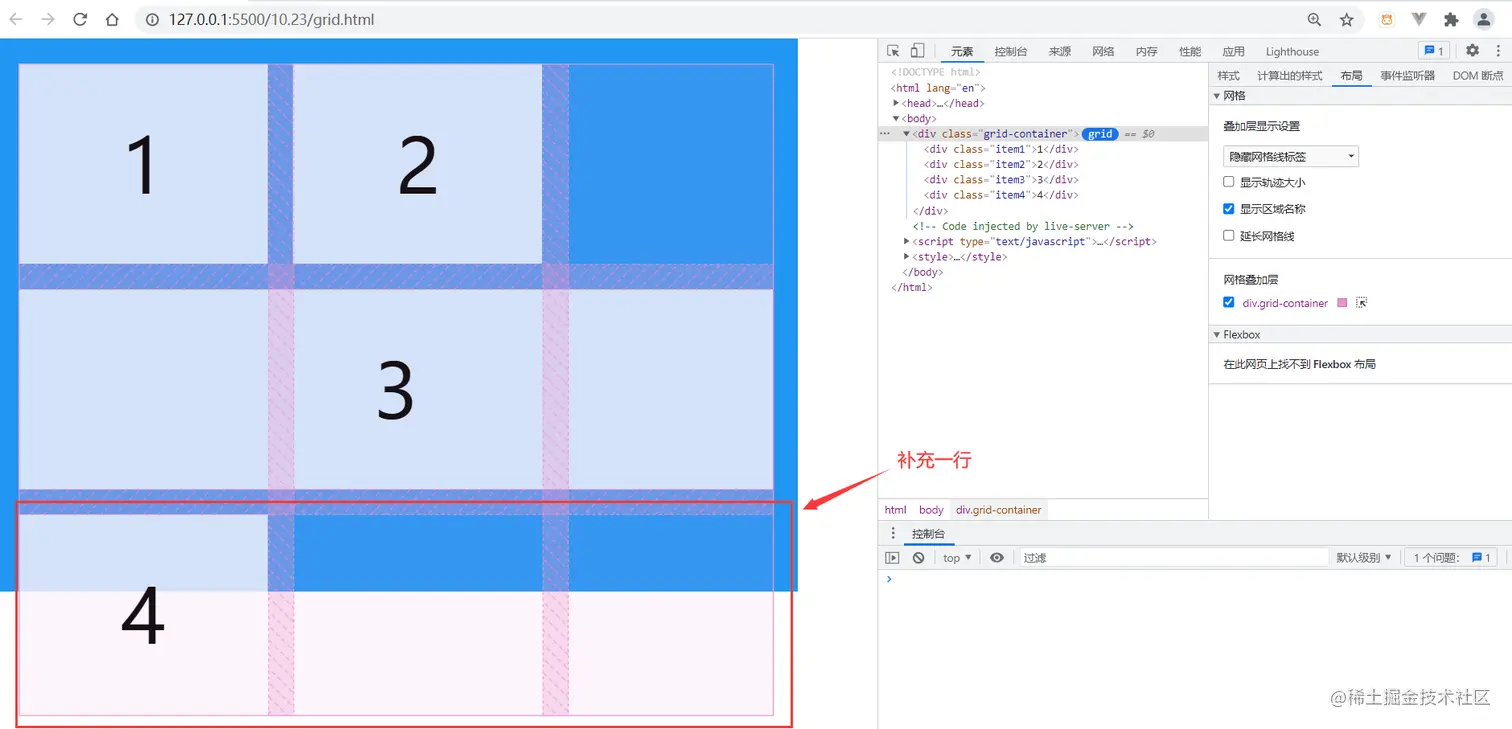Open DevTools settings gear

point(1472,51)
